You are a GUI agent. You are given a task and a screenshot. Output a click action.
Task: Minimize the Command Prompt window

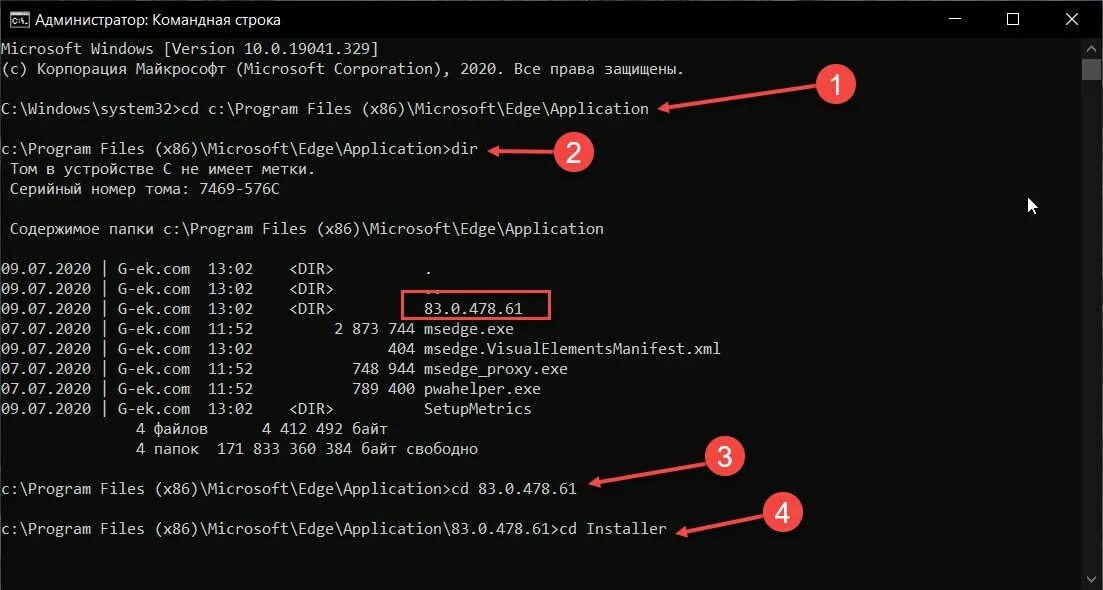(x=955, y=20)
